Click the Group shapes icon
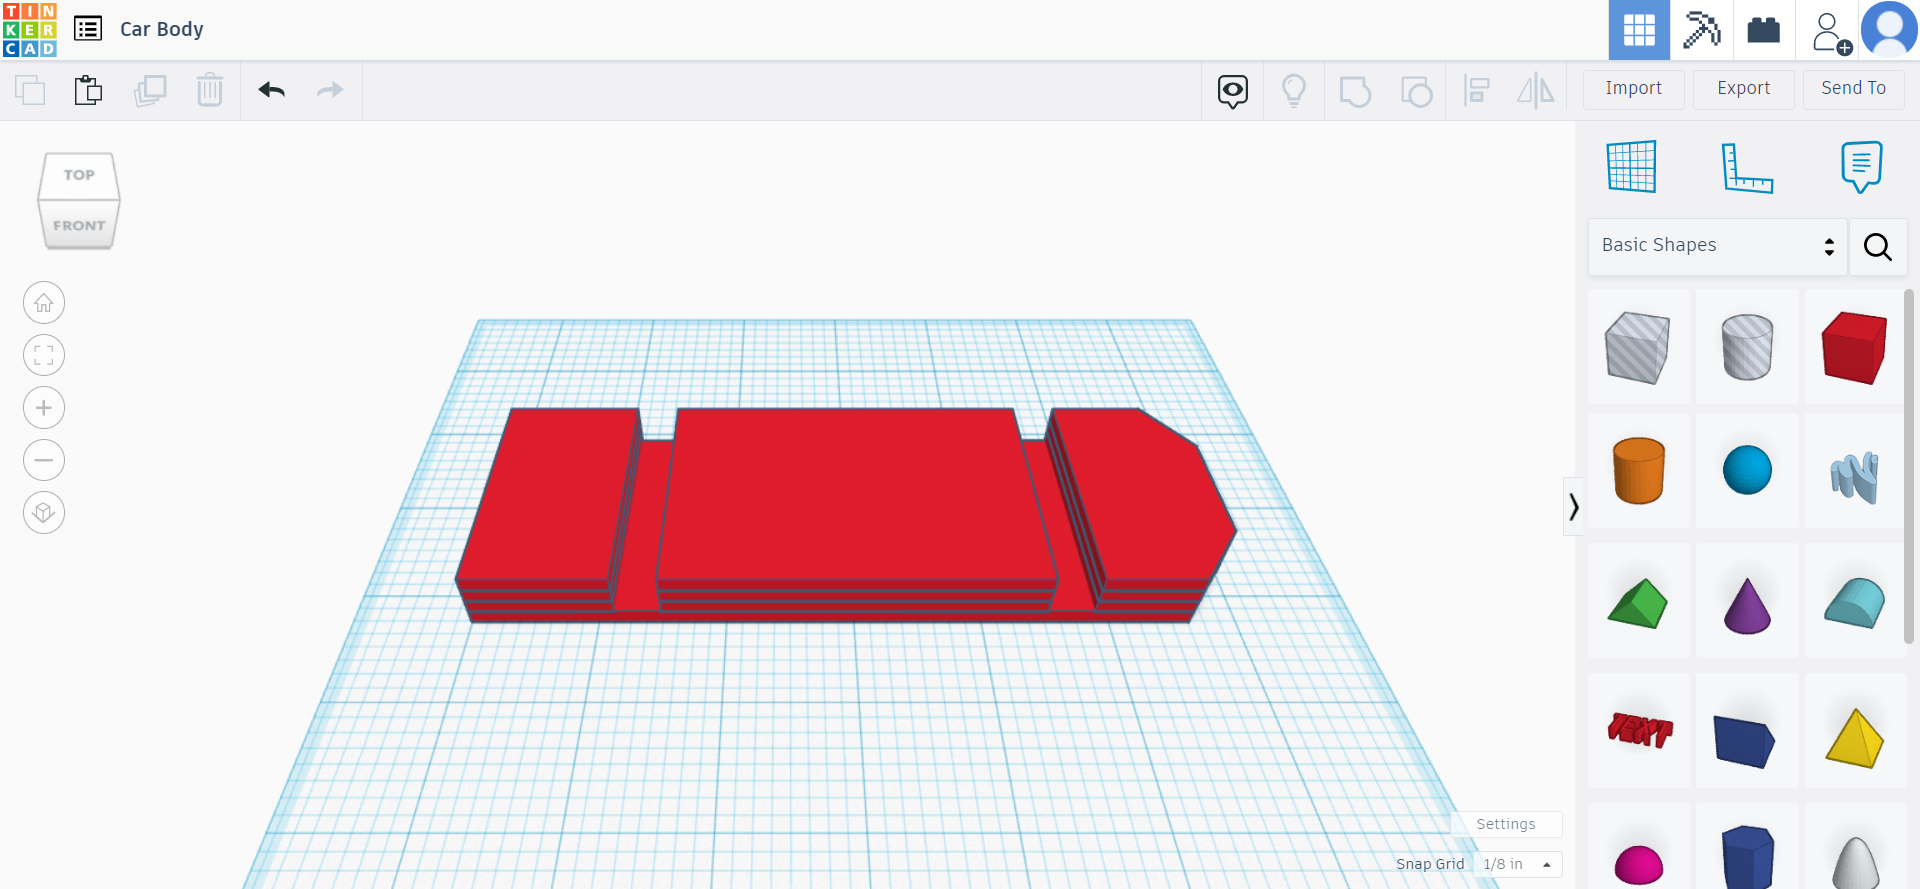The width and height of the screenshot is (1920, 889). (1355, 91)
